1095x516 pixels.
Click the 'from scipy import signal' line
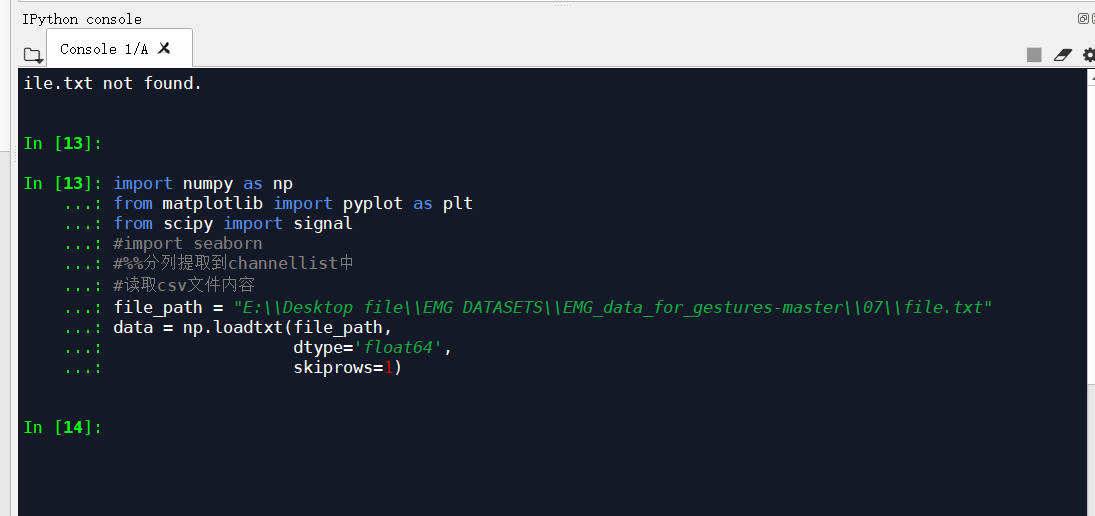(233, 223)
